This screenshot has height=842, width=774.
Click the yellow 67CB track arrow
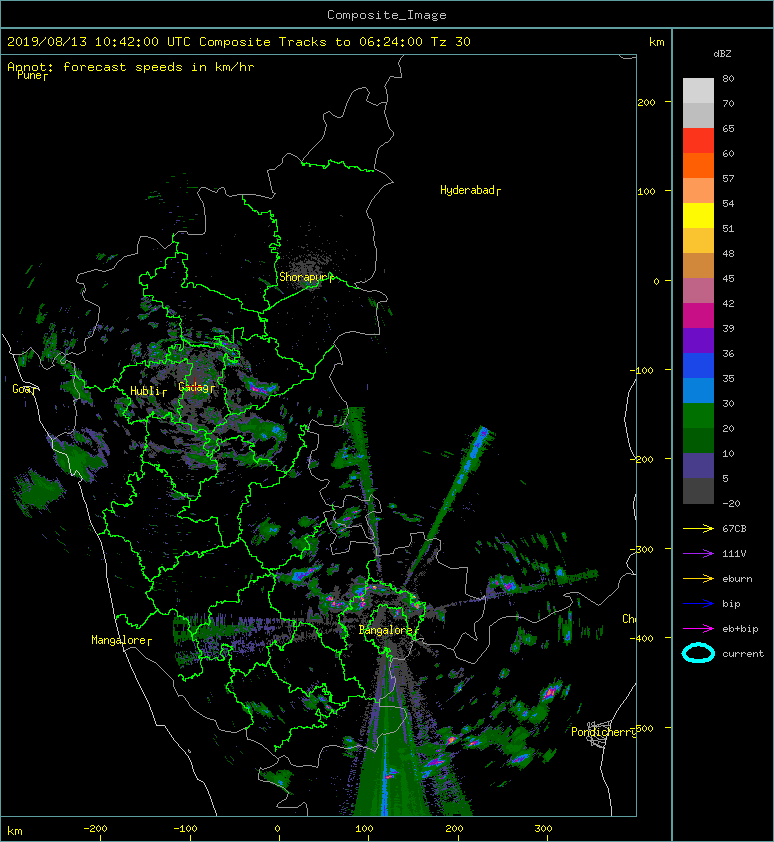698,529
